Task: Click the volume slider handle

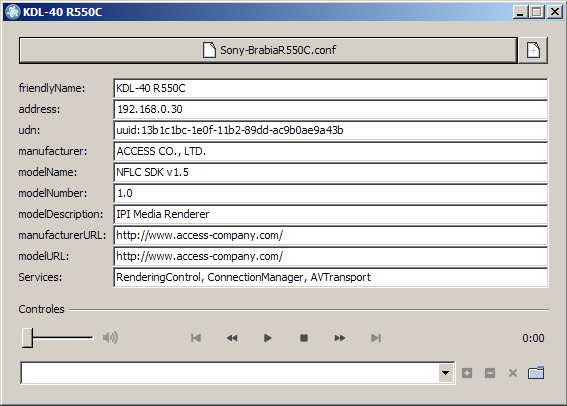Action: coord(27,338)
